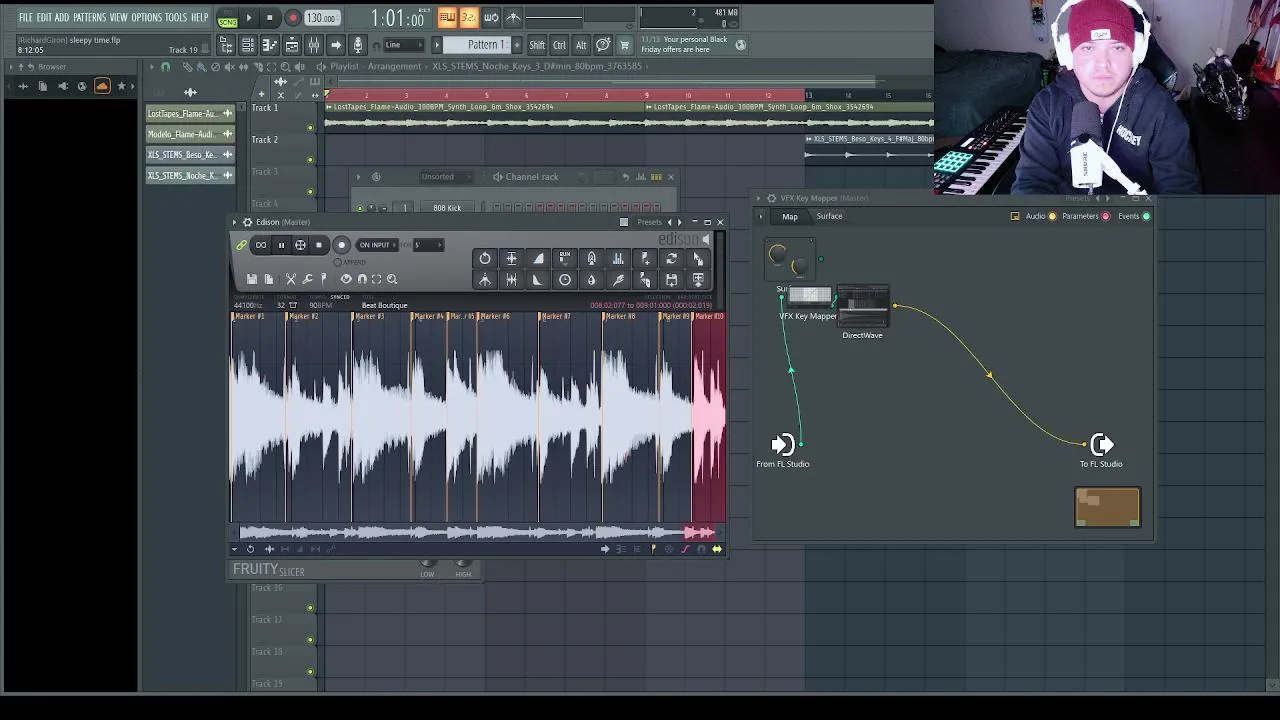Image resolution: width=1280 pixels, height=720 pixels.
Task: Mute Track 2 via its green dot
Action: click(310, 159)
